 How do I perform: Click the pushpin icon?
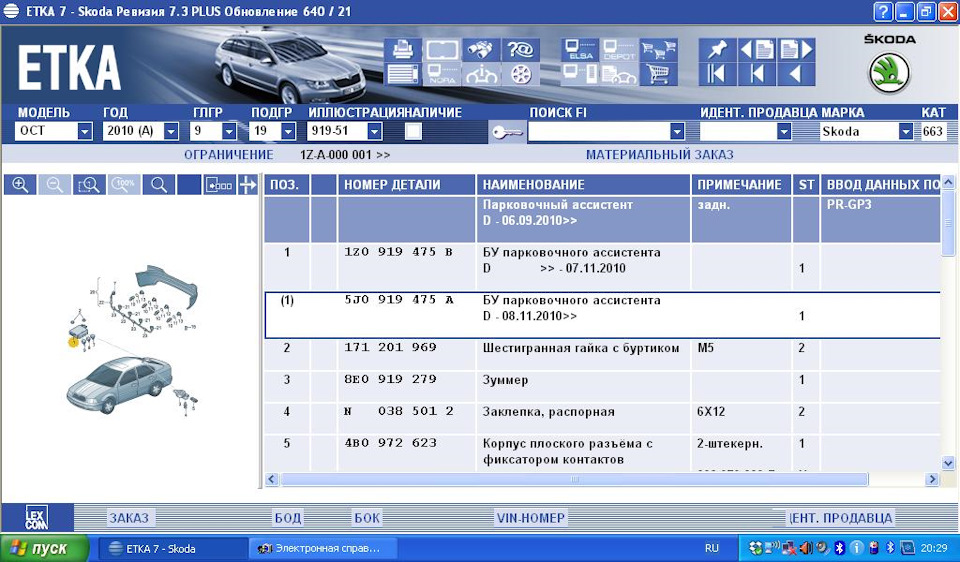pos(716,49)
